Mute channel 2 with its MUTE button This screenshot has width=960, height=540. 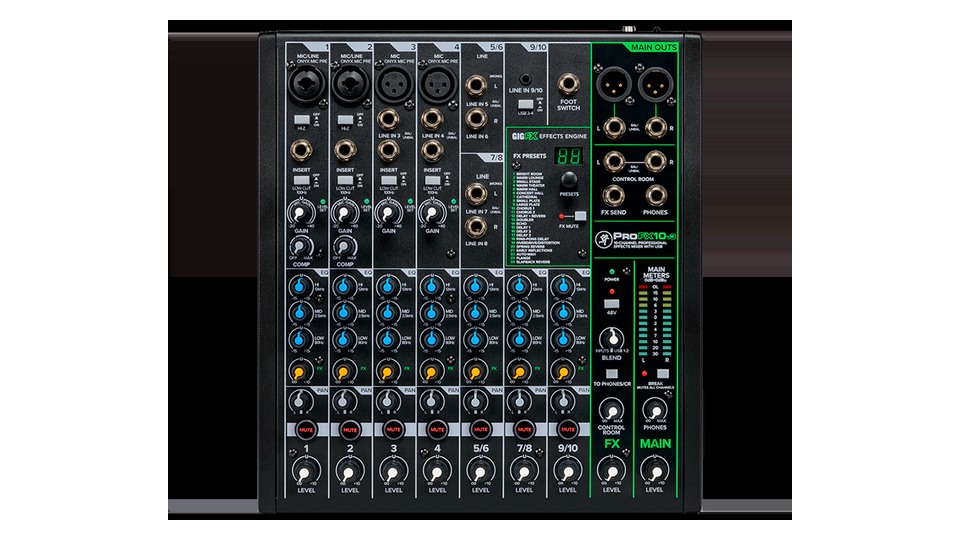coord(350,430)
